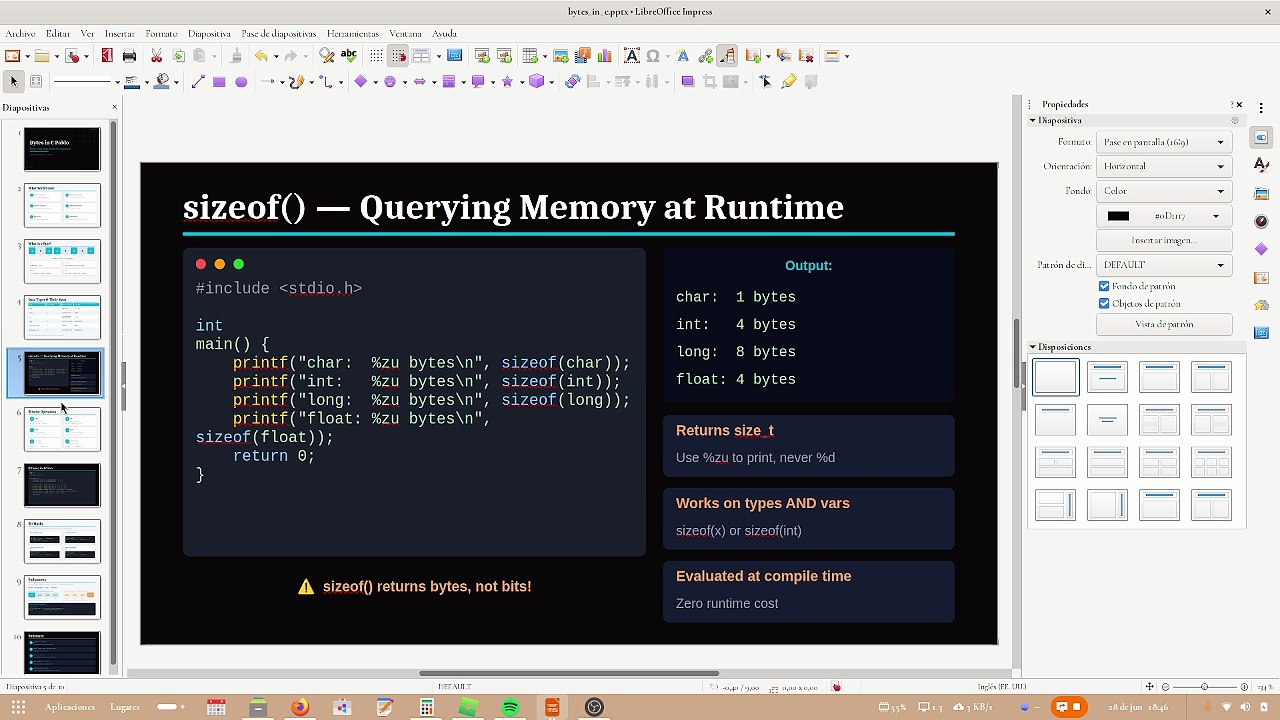Image resolution: width=1280 pixels, height=720 pixels.
Task: Open the Slide Transition sidebar deck
Action: tap(1261, 277)
